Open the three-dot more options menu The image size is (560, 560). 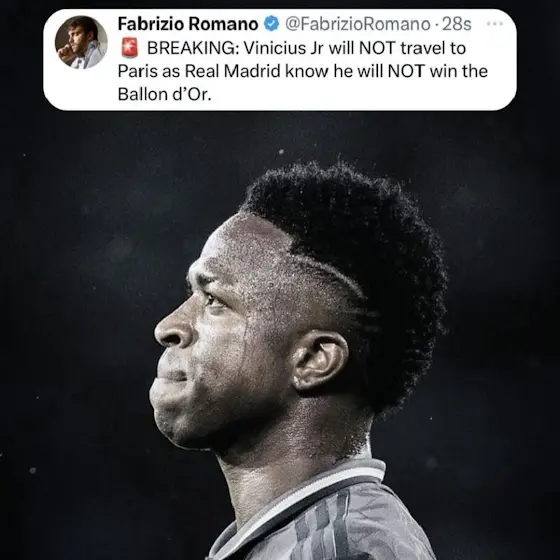point(495,24)
